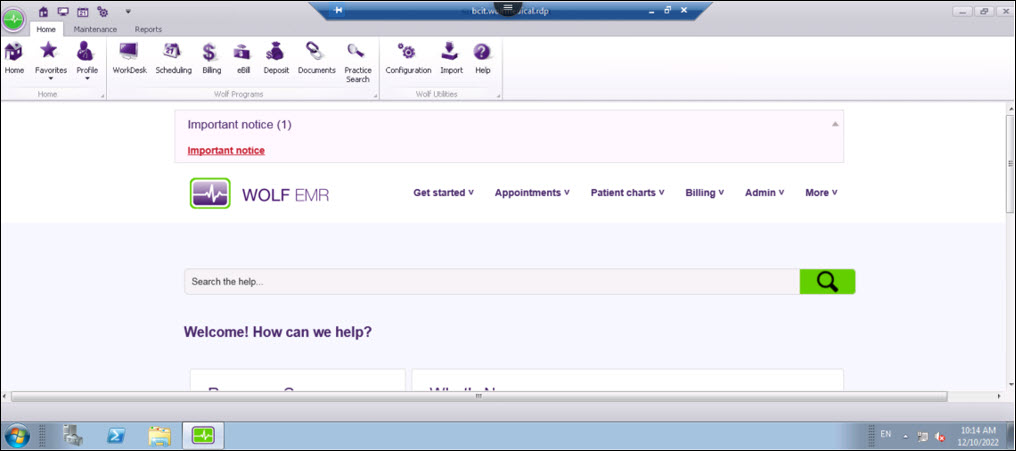
Task: Expand the Billing help menu
Action: pyautogui.click(x=704, y=192)
